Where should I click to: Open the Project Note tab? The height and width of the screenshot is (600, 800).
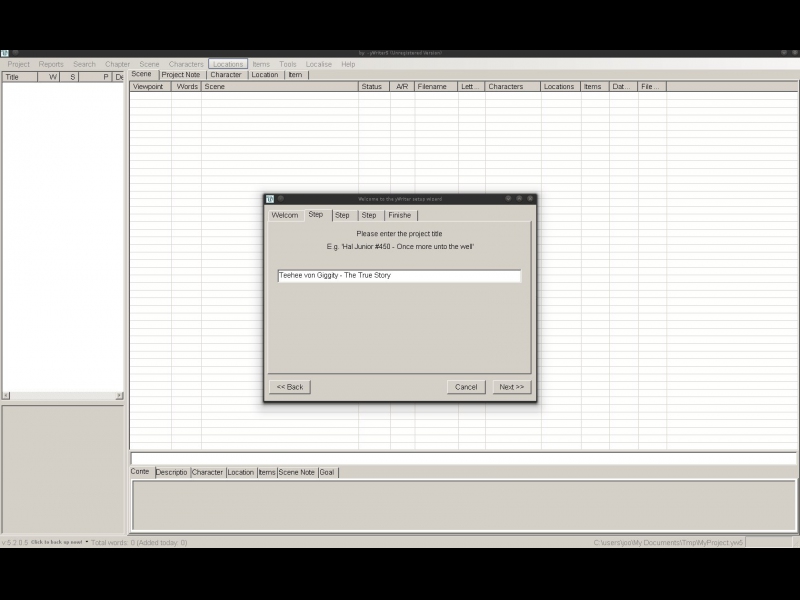tap(181, 75)
